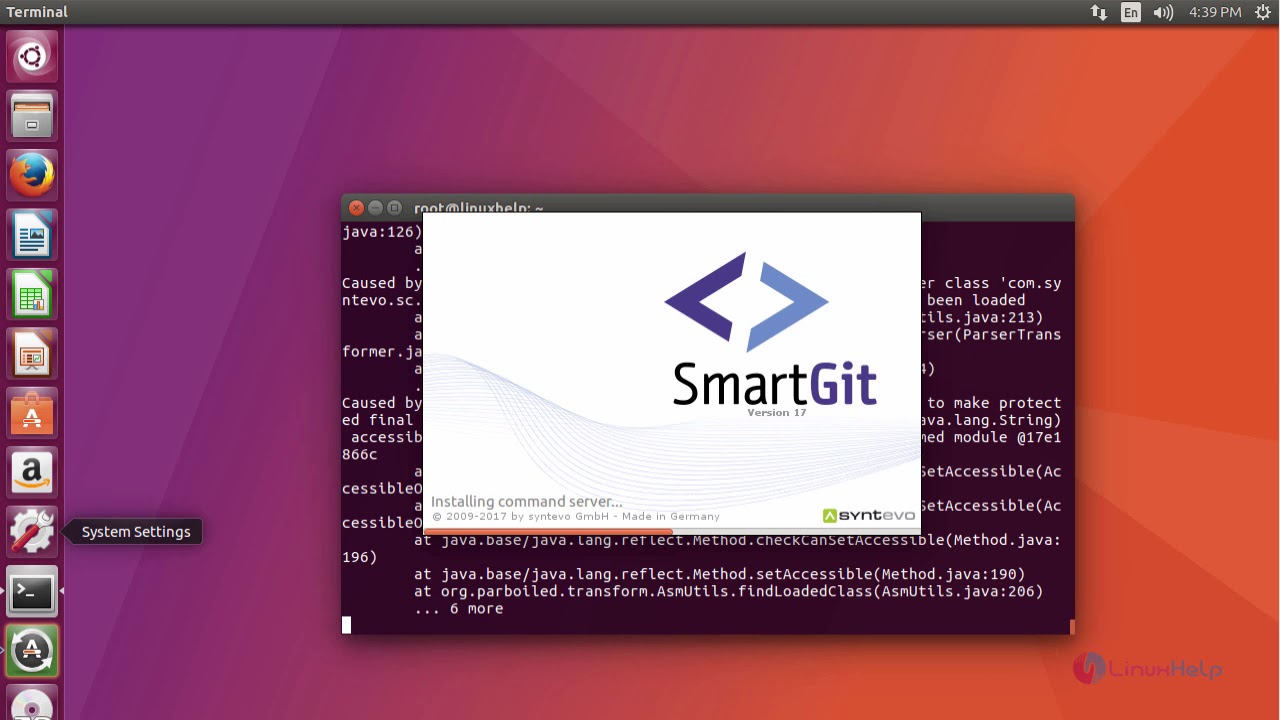
Task: Maximize the terminal window
Action: (x=394, y=208)
